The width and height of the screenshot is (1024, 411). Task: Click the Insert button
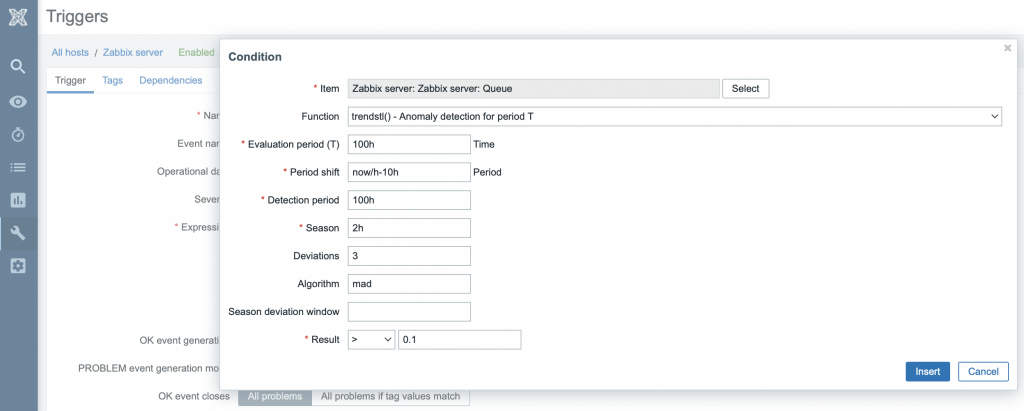pyautogui.click(x=927, y=371)
